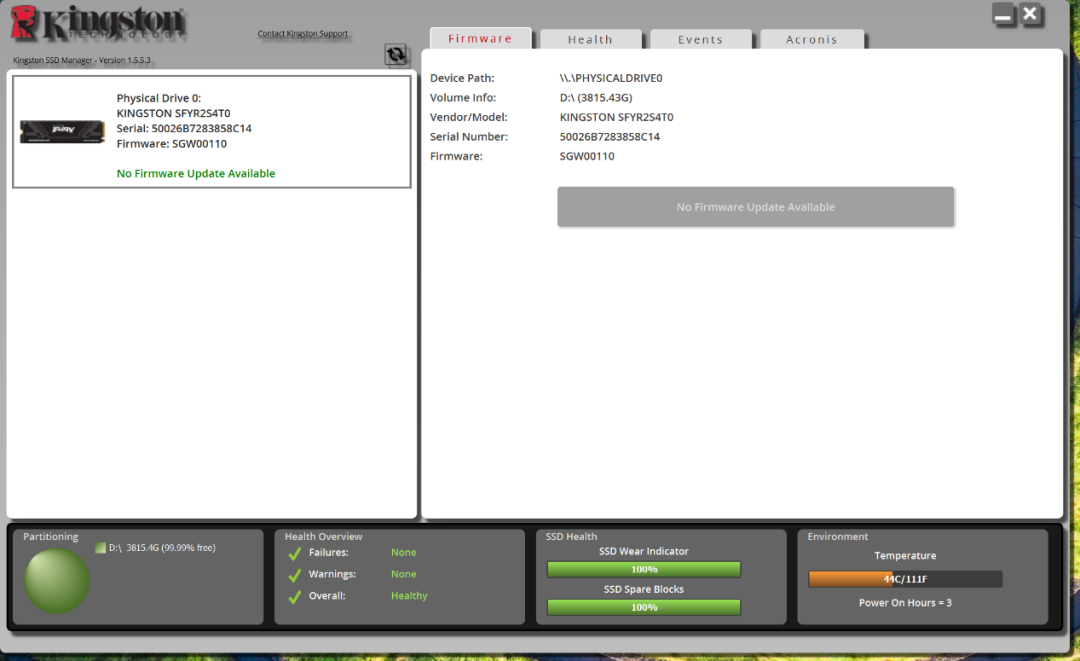Click the Device Path label
This screenshot has height=661, width=1080.
[x=462, y=78]
